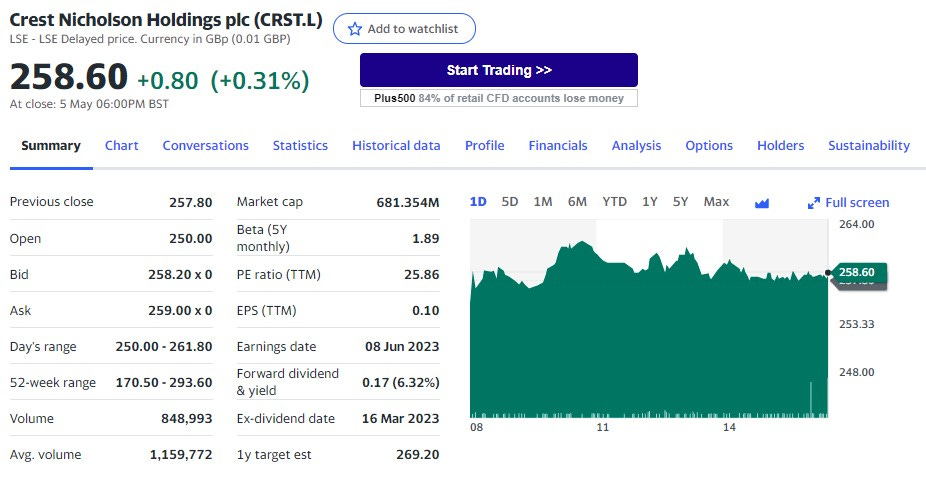Click the Bid value 258.20 x 0
The height and width of the screenshot is (490, 926).
[x=180, y=275]
